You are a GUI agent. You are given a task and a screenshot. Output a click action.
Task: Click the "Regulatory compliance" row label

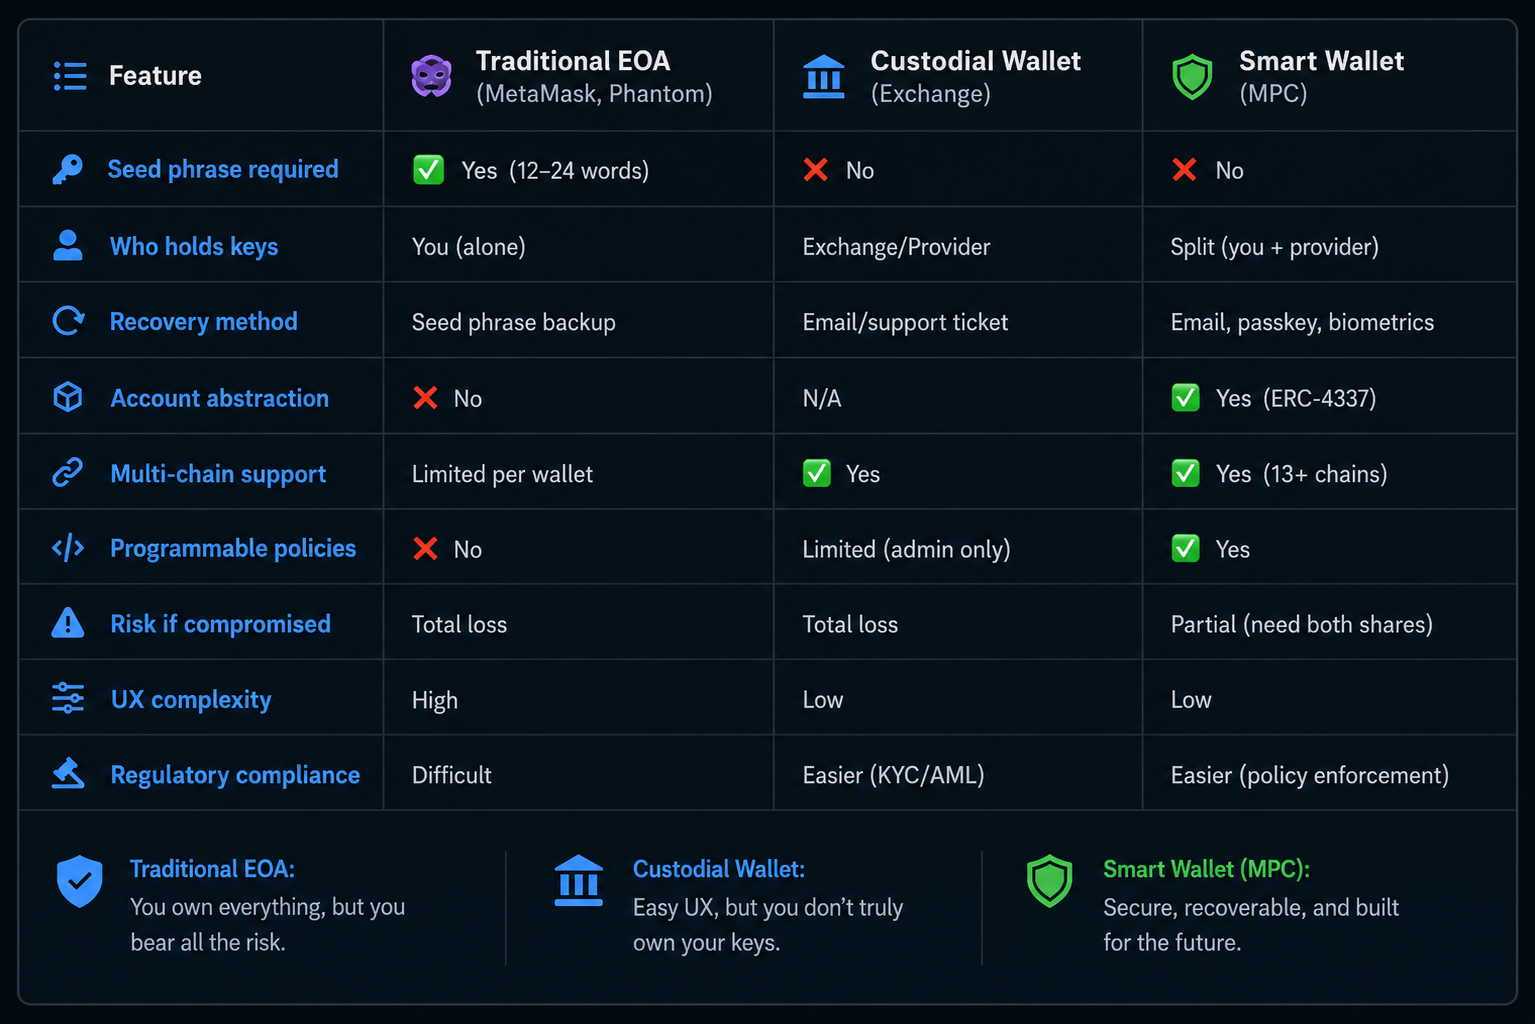click(235, 775)
